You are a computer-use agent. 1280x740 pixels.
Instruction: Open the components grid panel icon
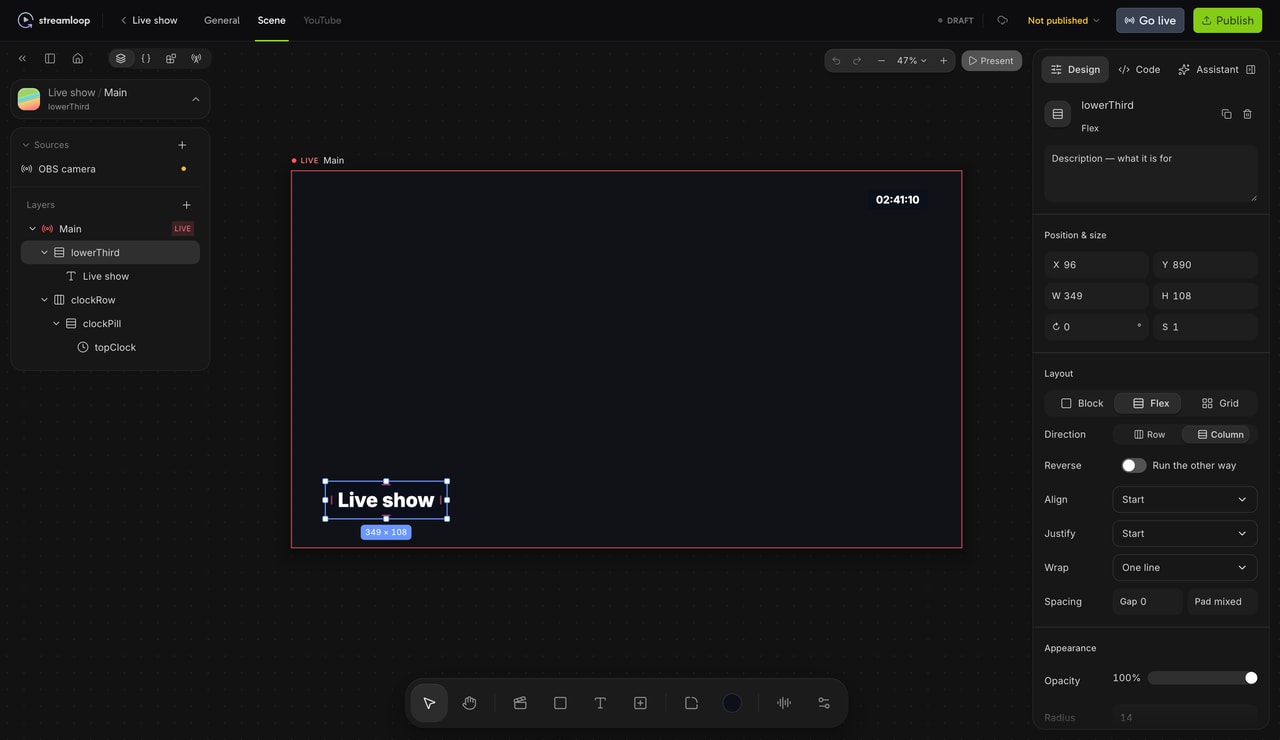point(171,58)
